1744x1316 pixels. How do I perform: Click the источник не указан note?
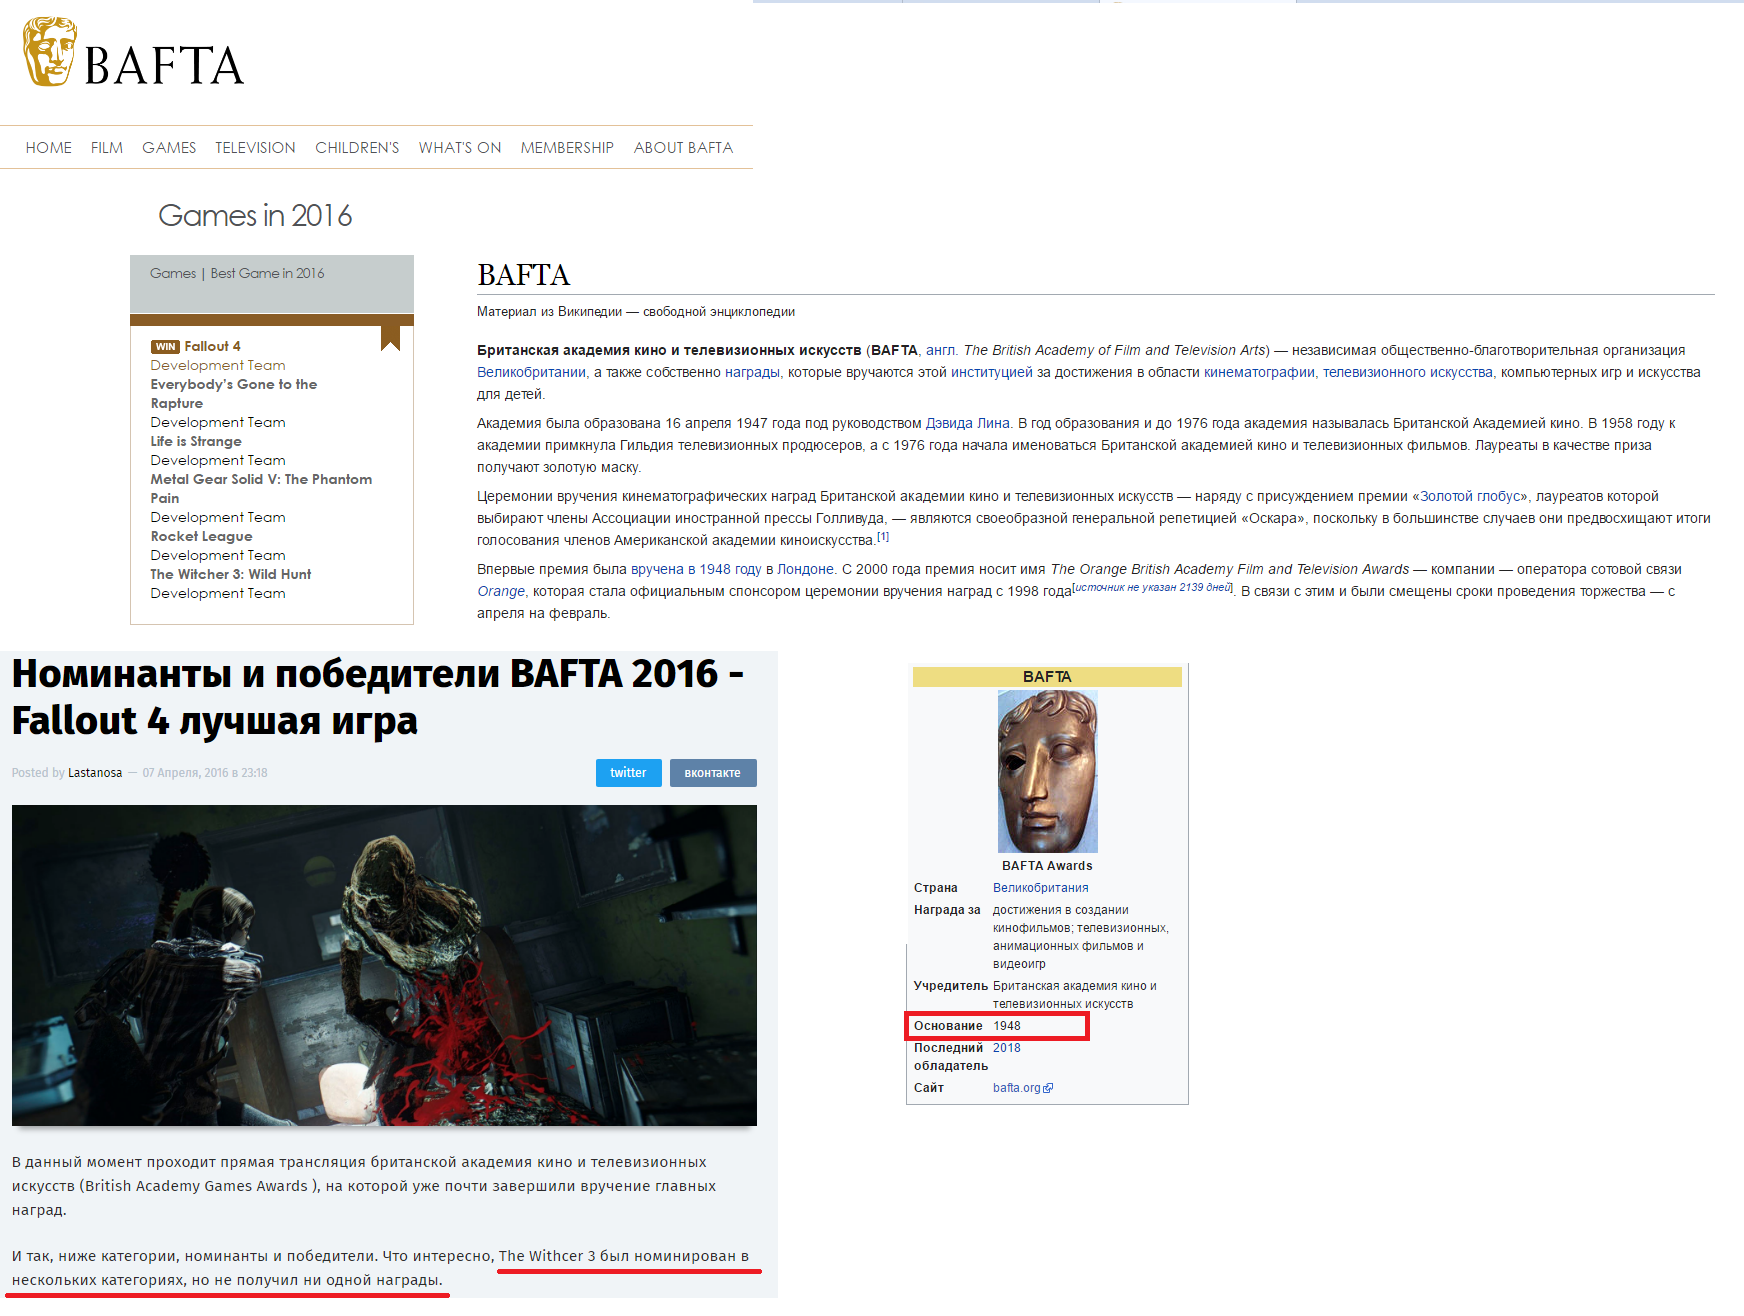[1153, 587]
